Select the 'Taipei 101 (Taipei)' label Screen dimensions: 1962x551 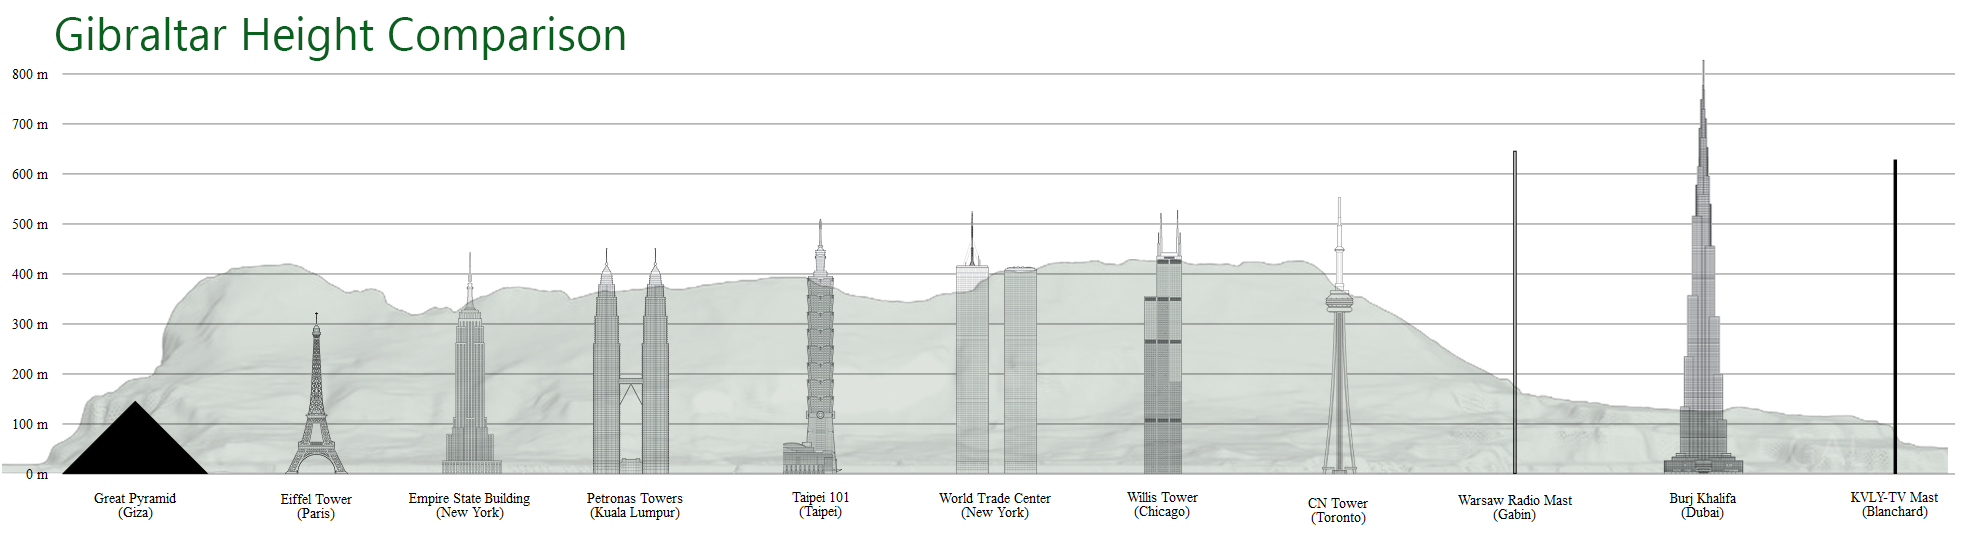[821, 504]
